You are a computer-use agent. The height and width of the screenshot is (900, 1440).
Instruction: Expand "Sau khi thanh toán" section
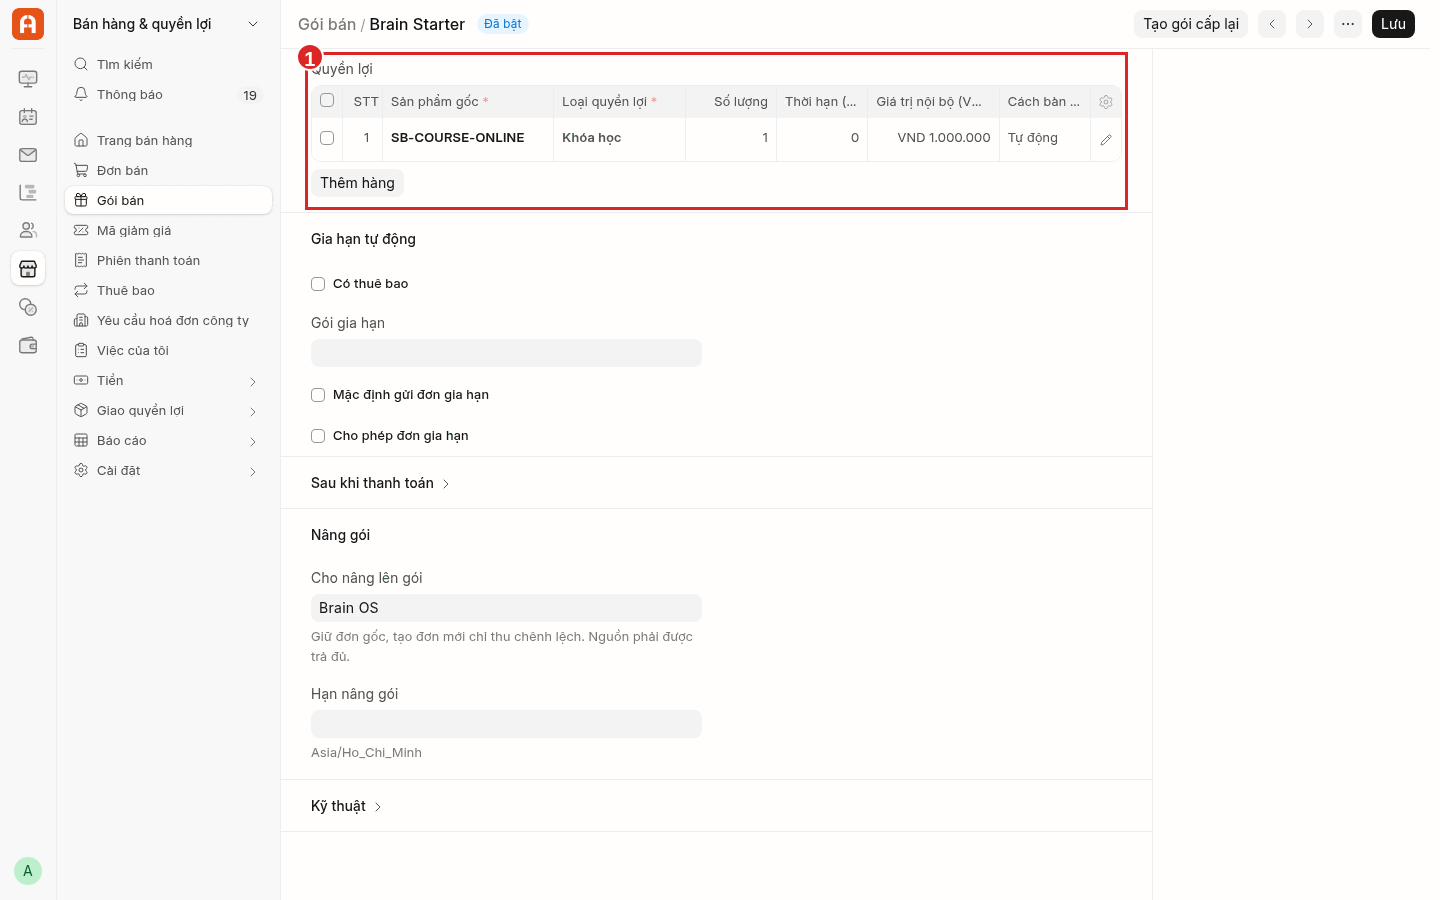pos(380,483)
